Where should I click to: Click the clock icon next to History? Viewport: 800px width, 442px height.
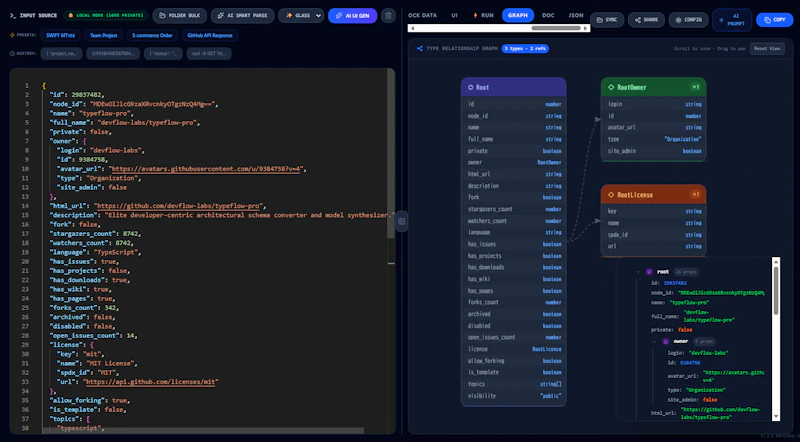(x=12, y=53)
